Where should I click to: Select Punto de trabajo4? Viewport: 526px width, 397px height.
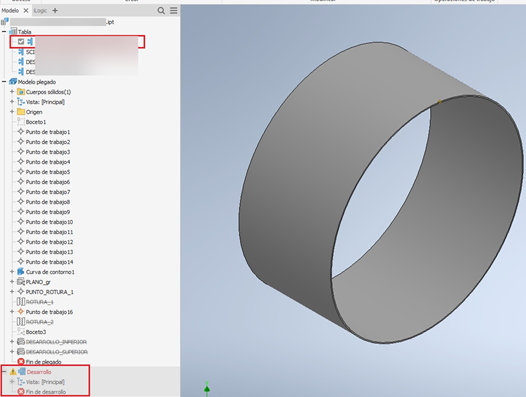click(48, 162)
